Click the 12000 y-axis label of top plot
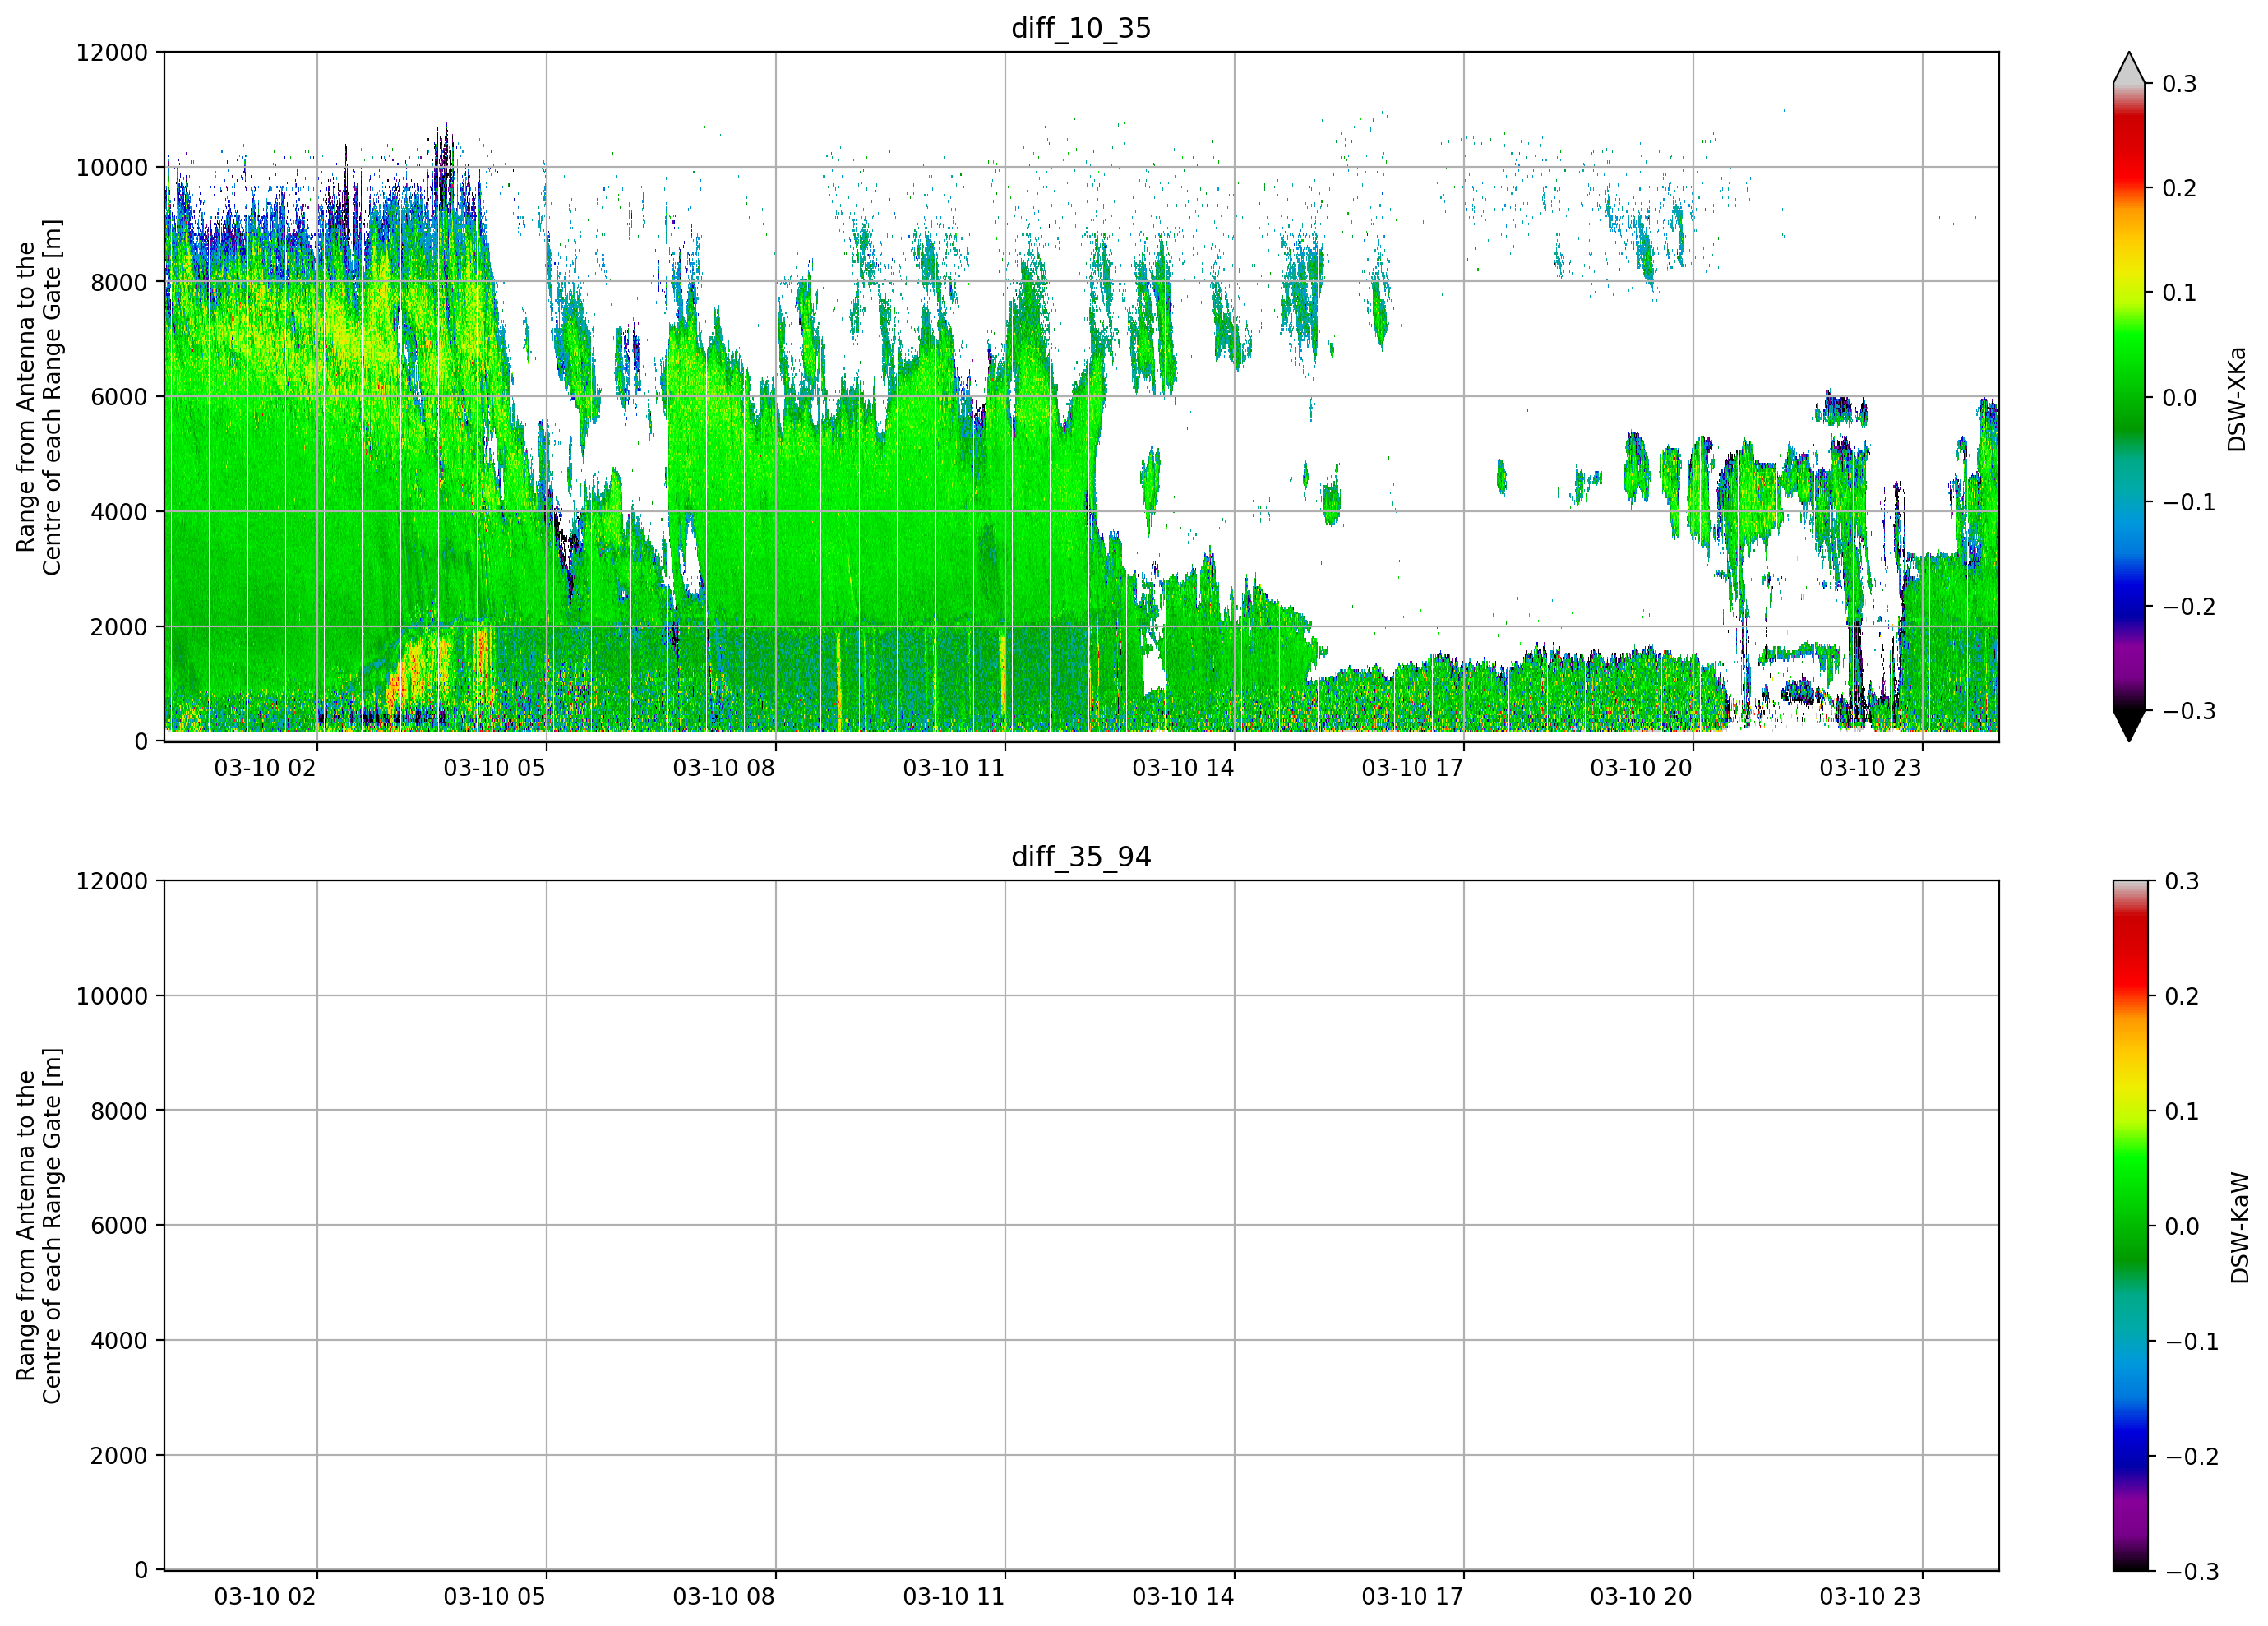The width and height of the screenshot is (2268, 1626). tap(112, 52)
